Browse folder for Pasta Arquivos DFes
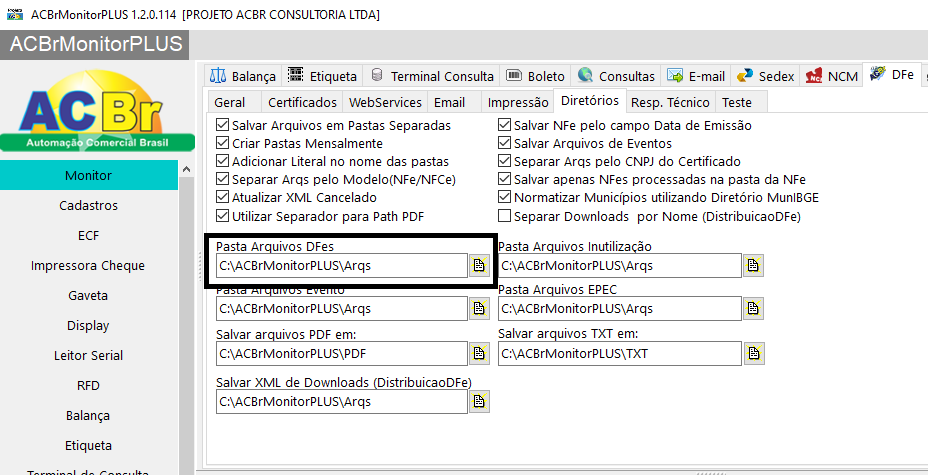 479,266
